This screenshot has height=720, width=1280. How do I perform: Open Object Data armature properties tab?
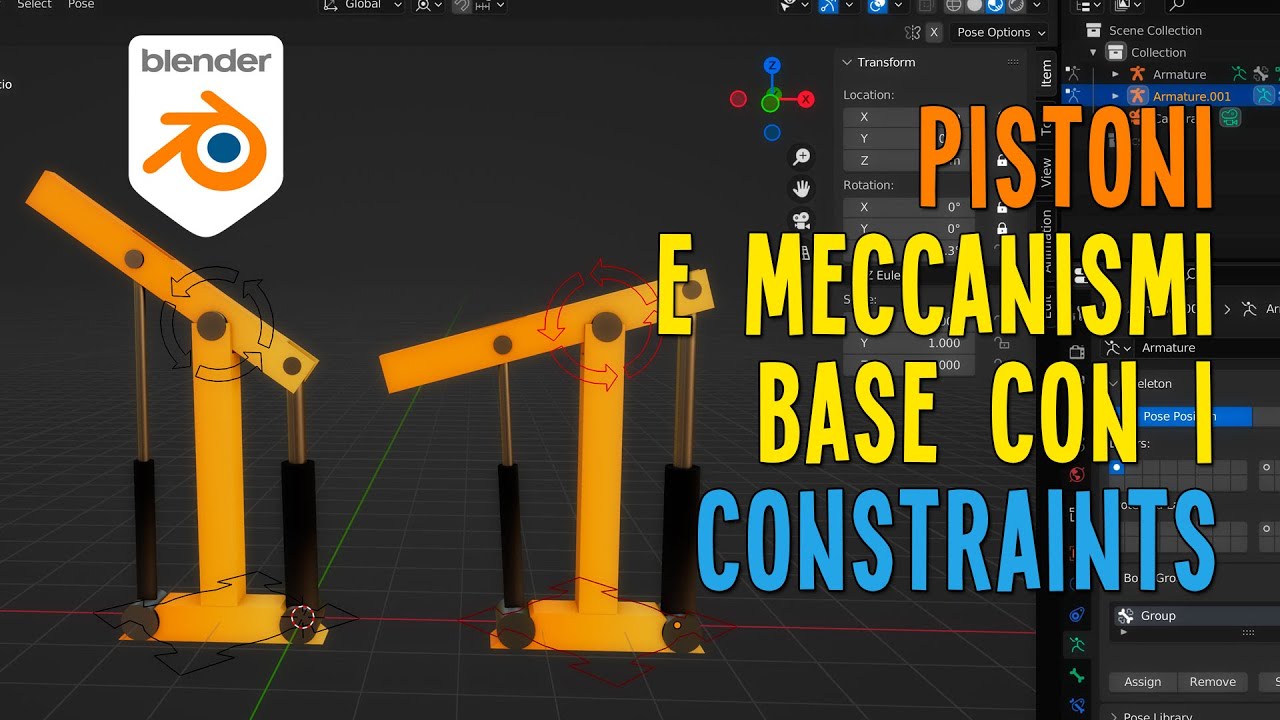click(1076, 645)
